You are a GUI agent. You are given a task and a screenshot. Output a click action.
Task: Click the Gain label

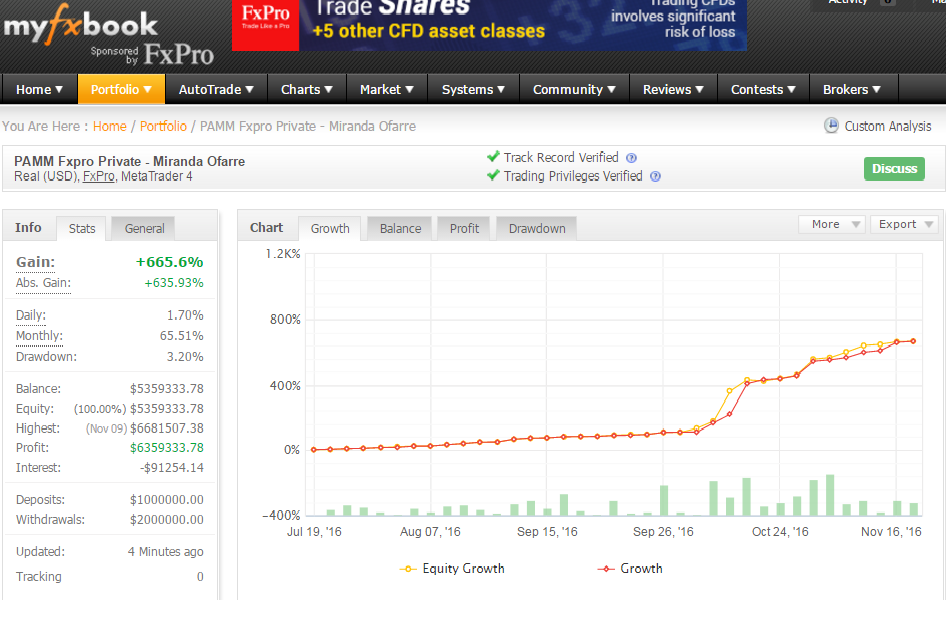click(x=35, y=262)
